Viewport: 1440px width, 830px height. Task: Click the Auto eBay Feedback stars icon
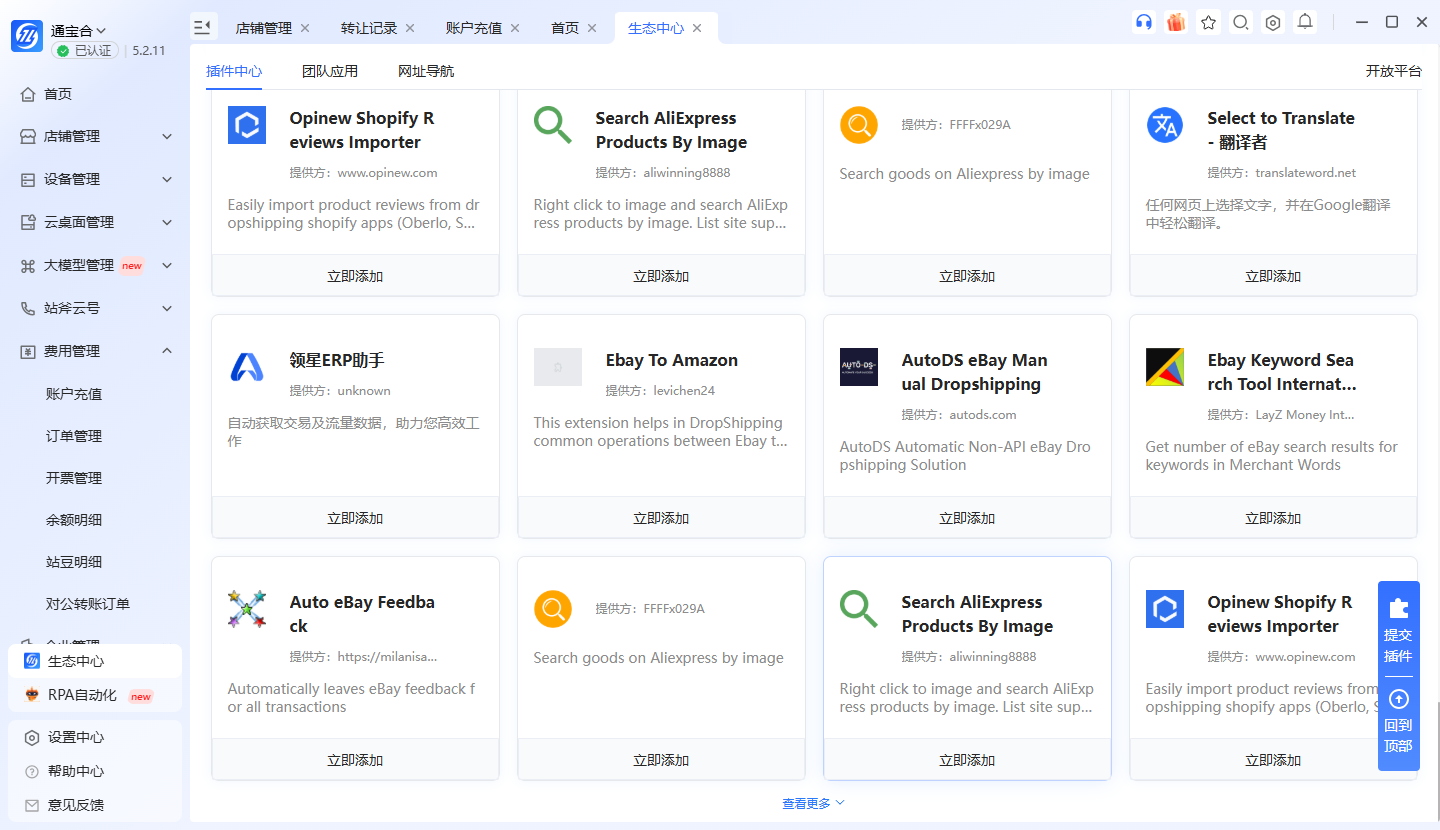247,609
